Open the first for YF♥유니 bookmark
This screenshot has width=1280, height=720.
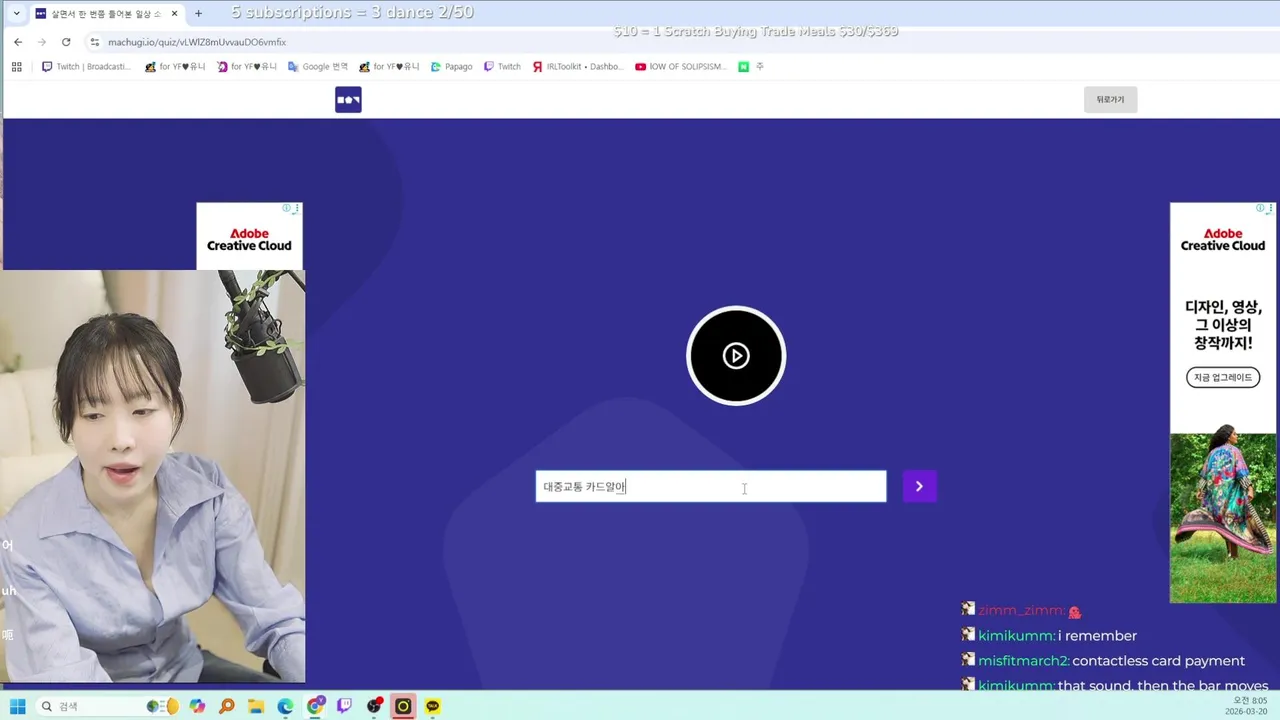point(175,67)
